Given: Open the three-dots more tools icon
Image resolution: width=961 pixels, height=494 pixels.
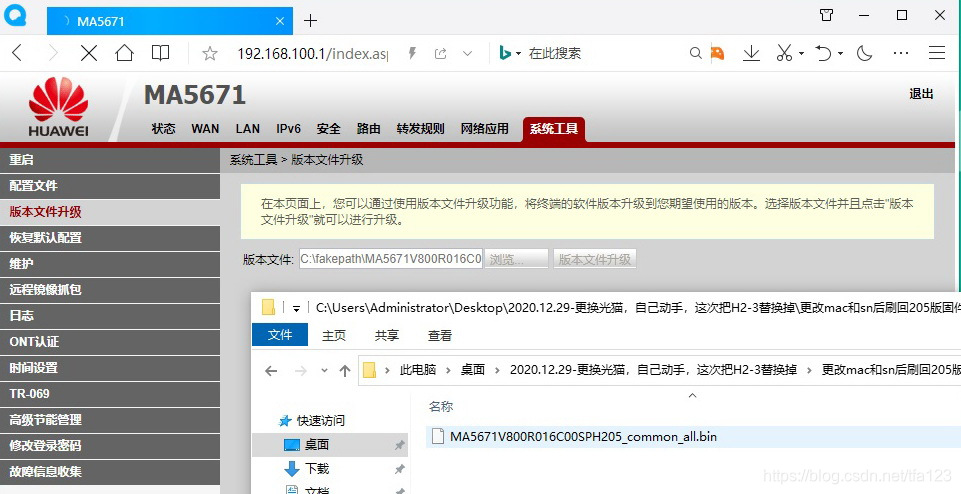Looking at the screenshot, I should tap(901, 53).
